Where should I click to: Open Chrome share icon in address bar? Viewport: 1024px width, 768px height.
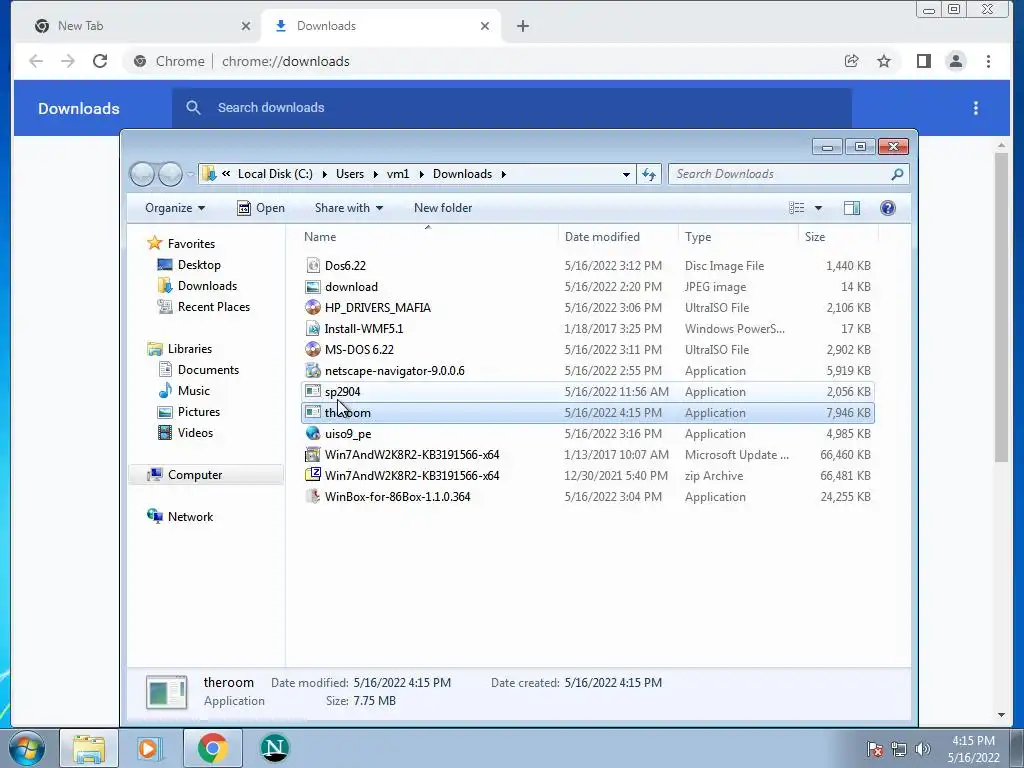[x=851, y=61]
